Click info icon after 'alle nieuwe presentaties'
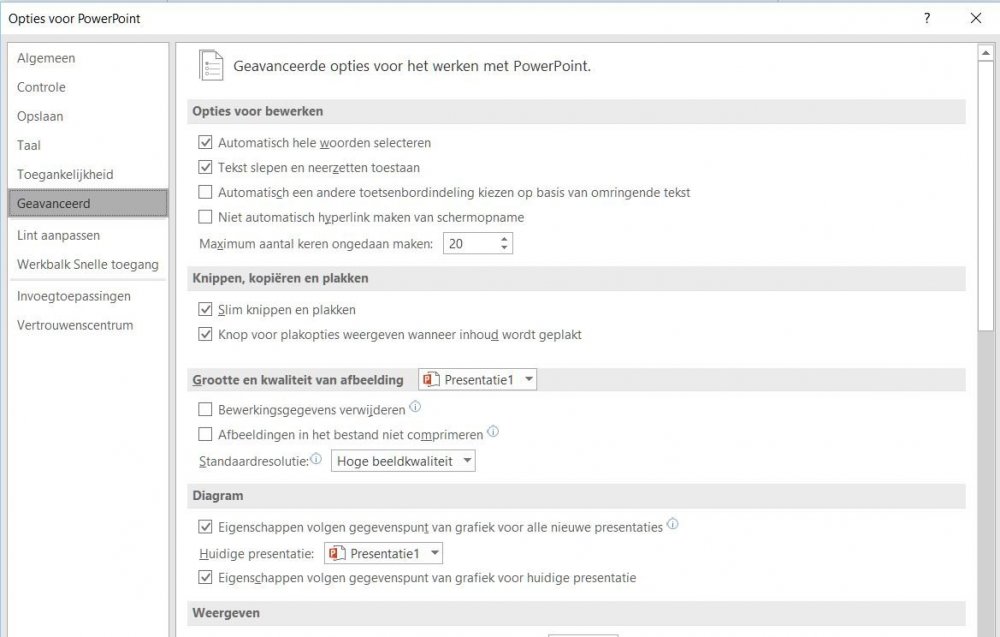The width and height of the screenshot is (1000, 637). click(x=672, y=524)
